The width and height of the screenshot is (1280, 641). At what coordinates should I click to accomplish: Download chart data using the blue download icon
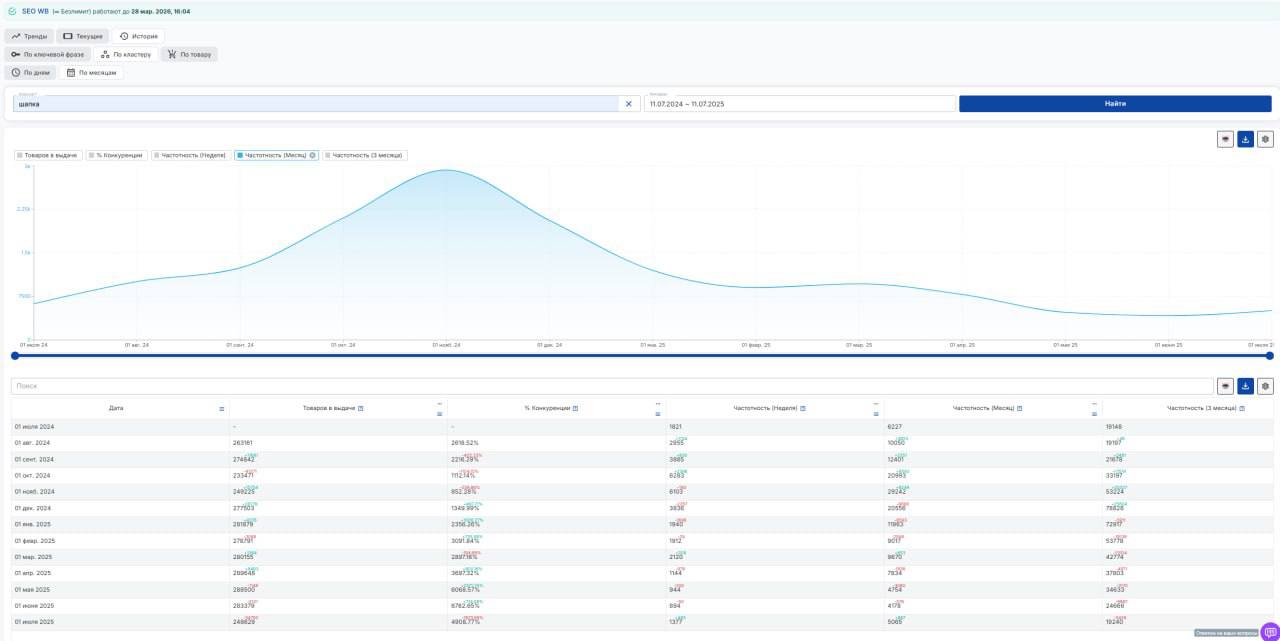click(x=1245, y=139)
